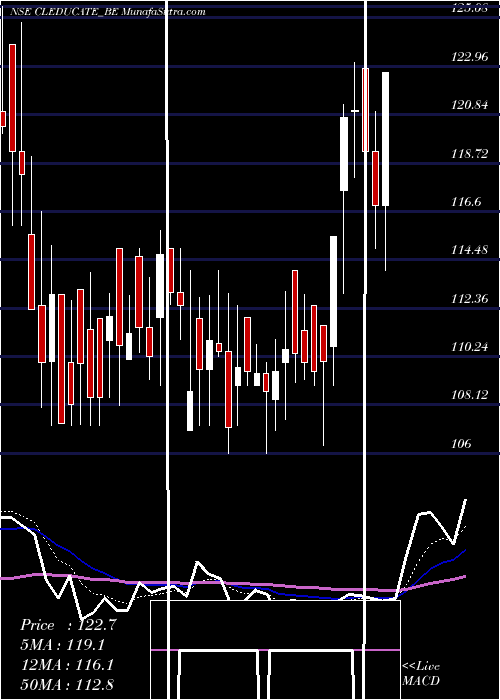Click the 122.96 price axis label
Viewport: 500px width, 700px height.
[469, 57]
